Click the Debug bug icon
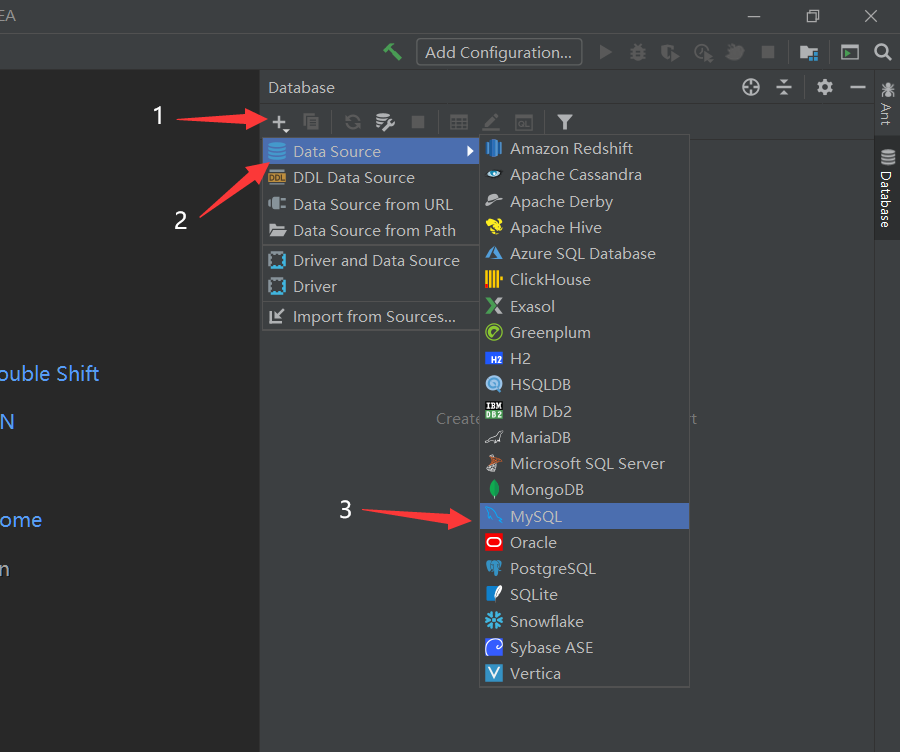 coord(638,52)
